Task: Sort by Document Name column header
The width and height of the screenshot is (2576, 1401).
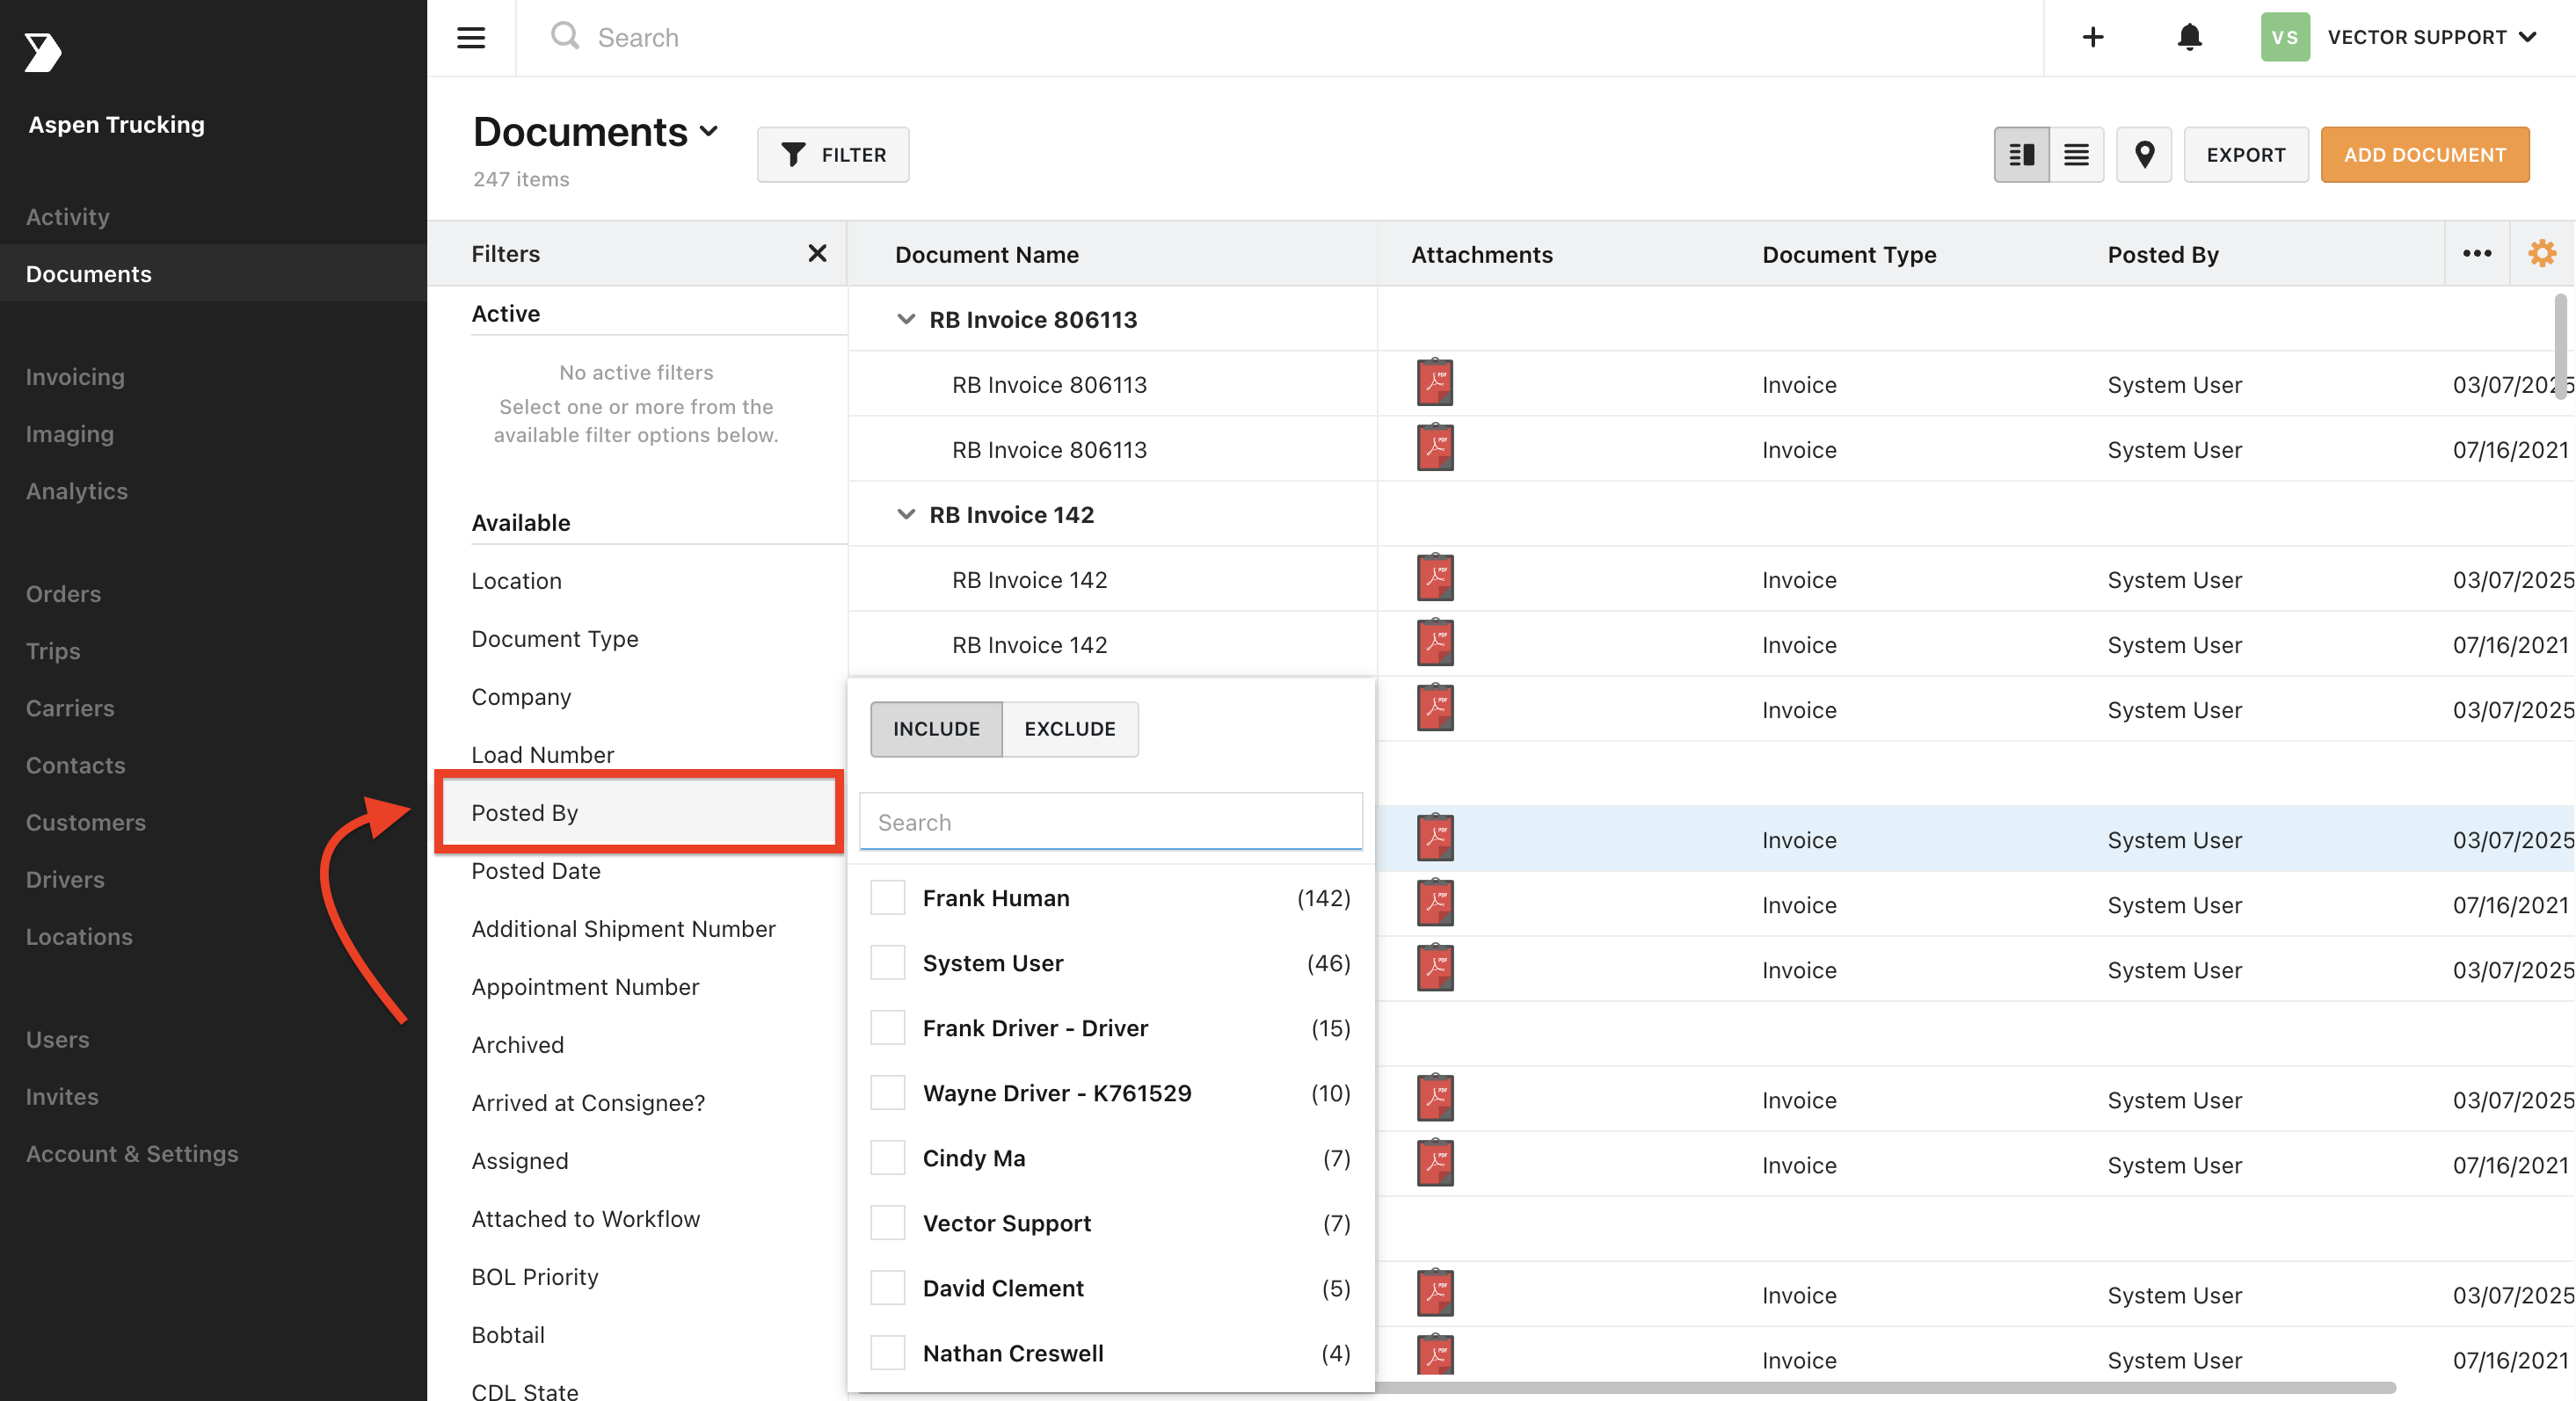Action: [986, 255]
